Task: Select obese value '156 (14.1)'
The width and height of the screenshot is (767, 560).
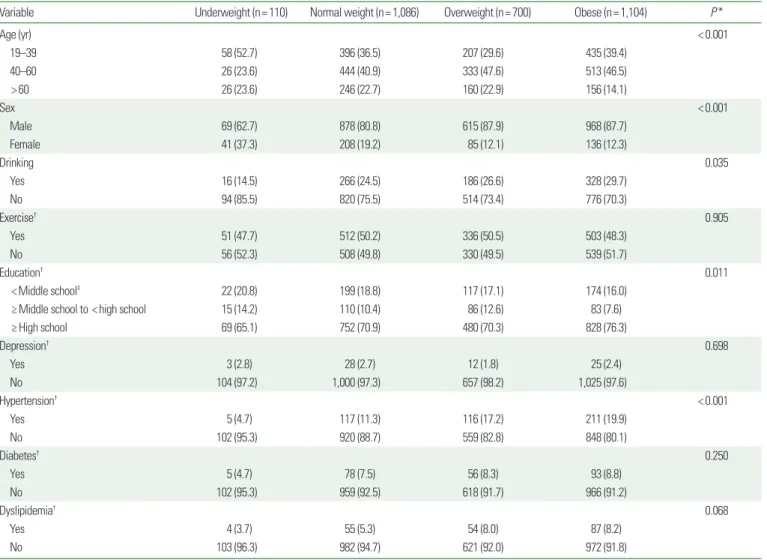Action: (x=606, y=90)
